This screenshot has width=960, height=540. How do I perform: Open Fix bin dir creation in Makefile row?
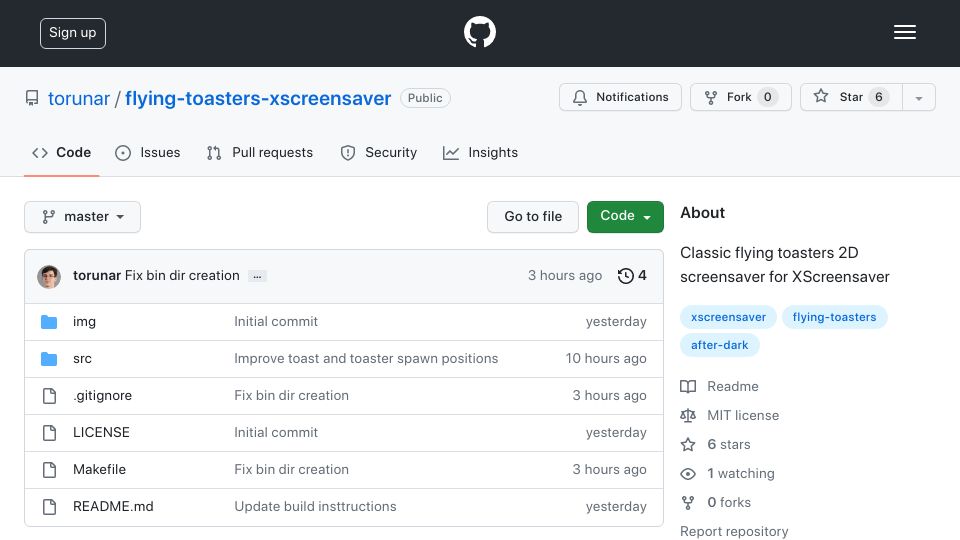291,470
